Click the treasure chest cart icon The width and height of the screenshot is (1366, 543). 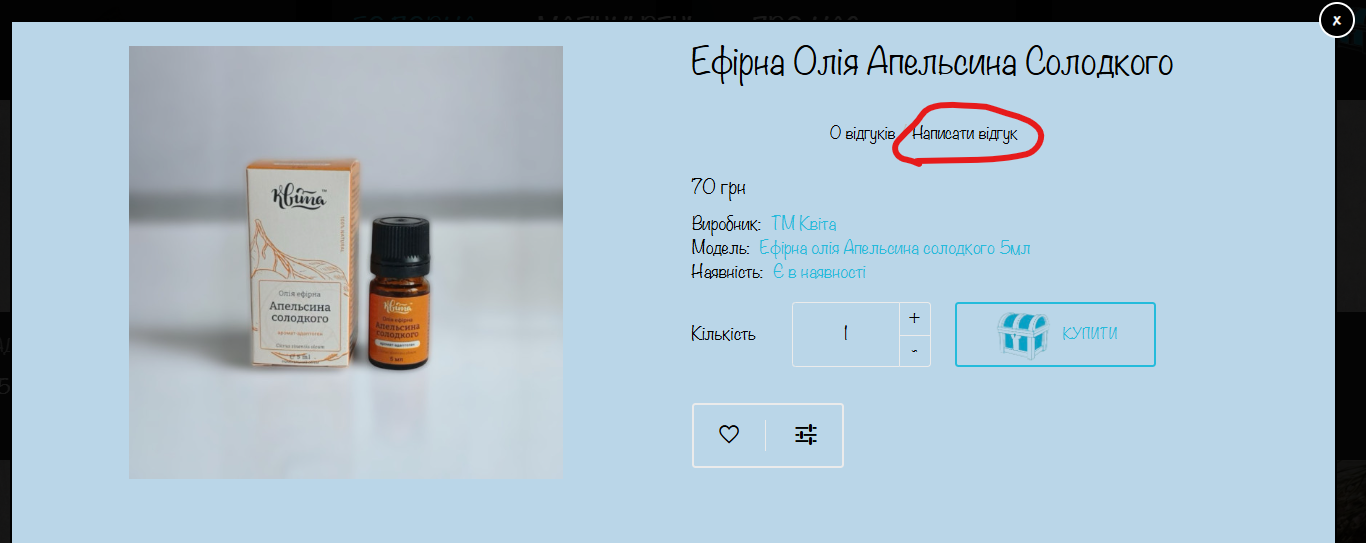[x=1022, y=334]
